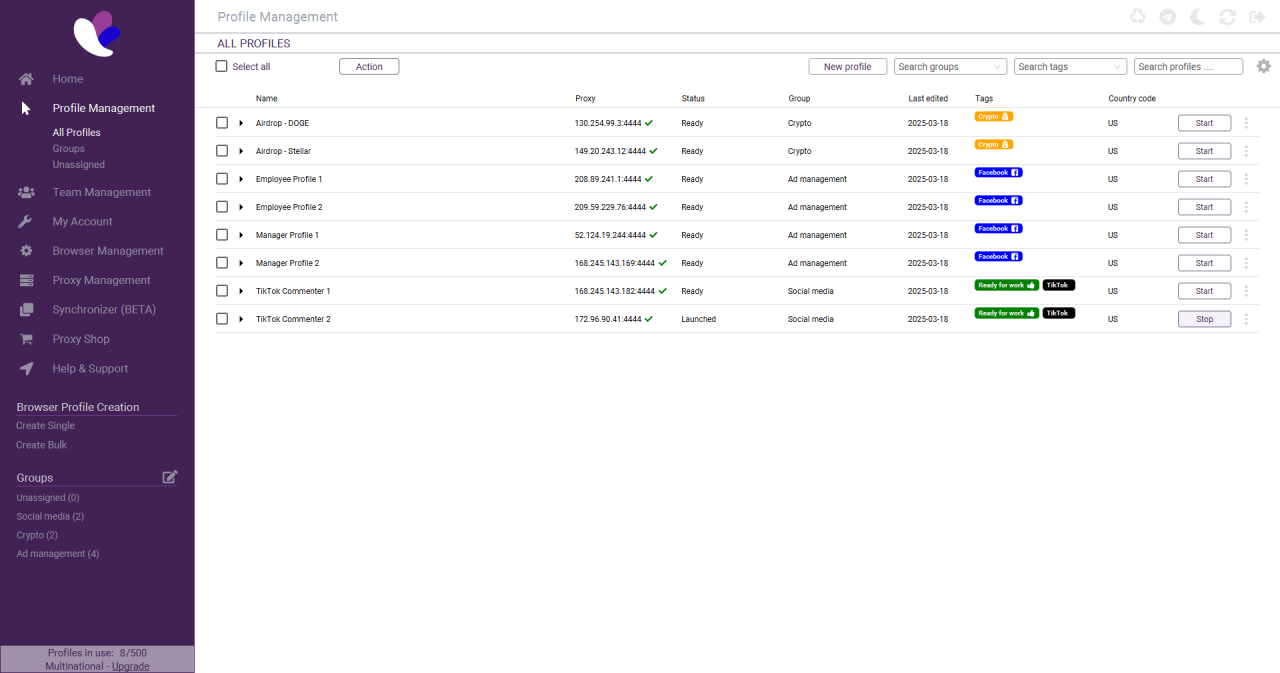The image size is (1280, 673).
Task: Open table settings gear icon
Action: (x=1264, y=66)
